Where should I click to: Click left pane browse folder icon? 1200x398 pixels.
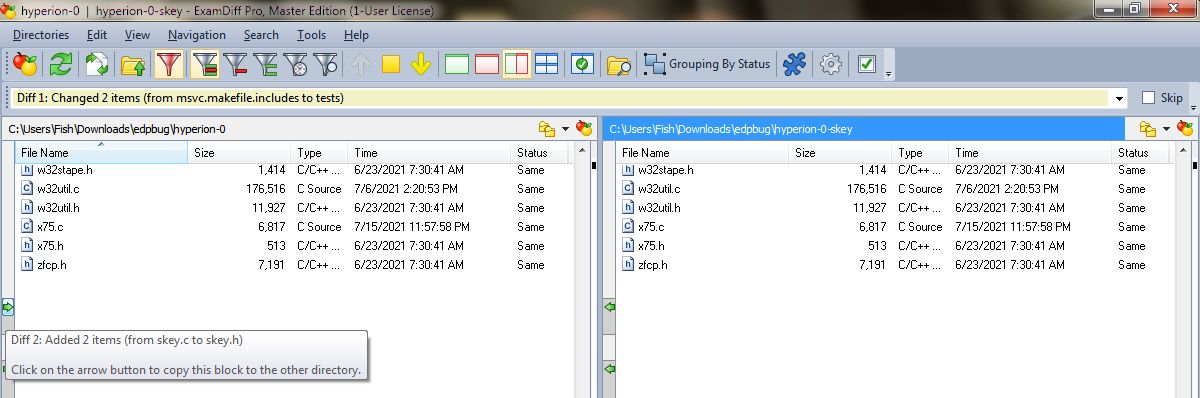[x=546, y=129]
